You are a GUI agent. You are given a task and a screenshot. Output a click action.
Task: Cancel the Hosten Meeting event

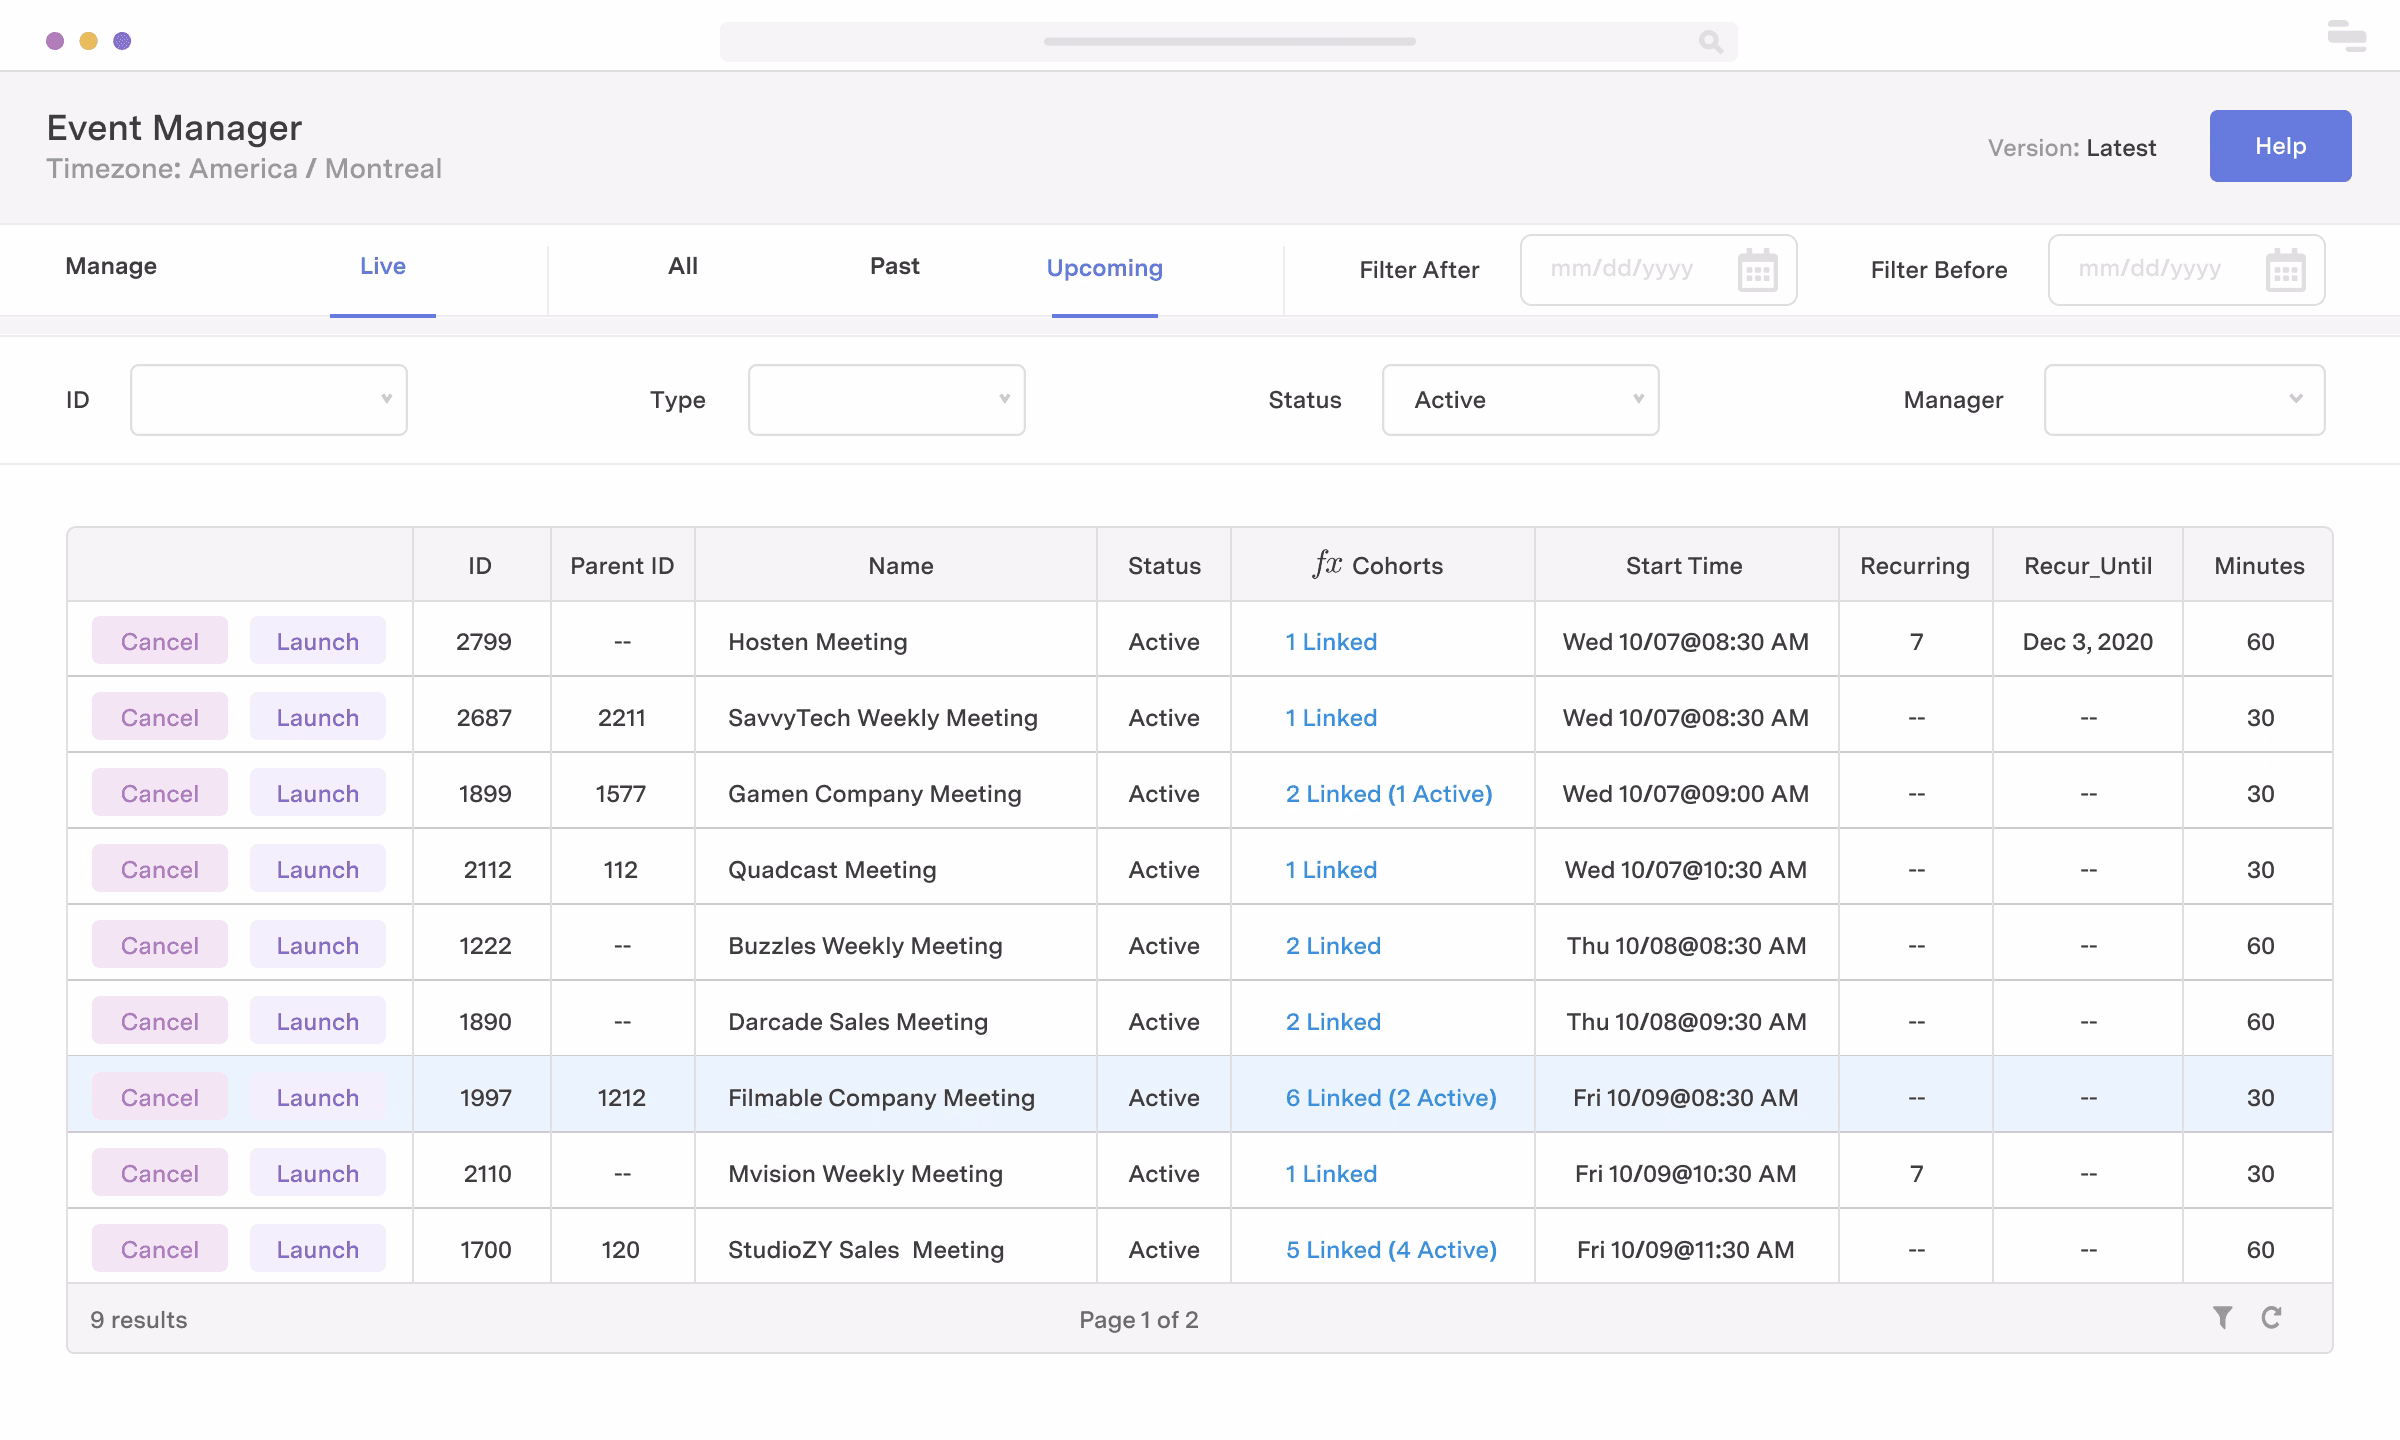pos(160,641)
